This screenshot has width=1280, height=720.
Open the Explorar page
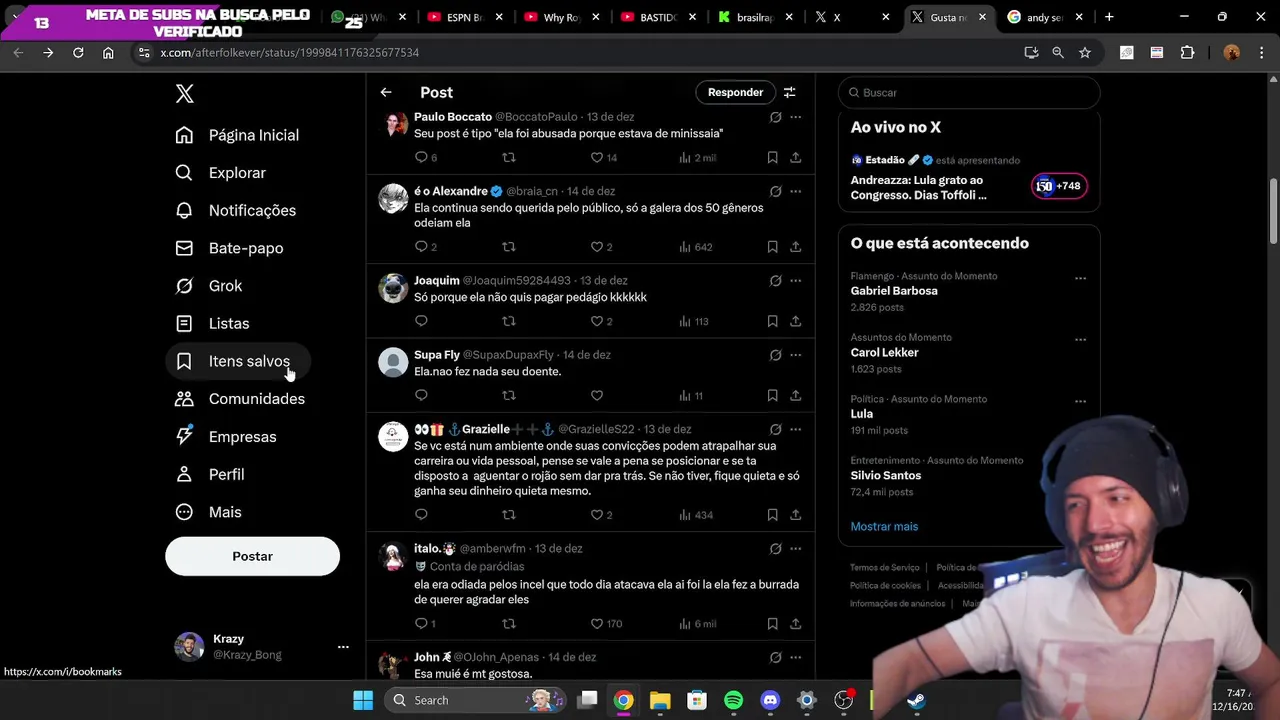(x=221, y=173)
